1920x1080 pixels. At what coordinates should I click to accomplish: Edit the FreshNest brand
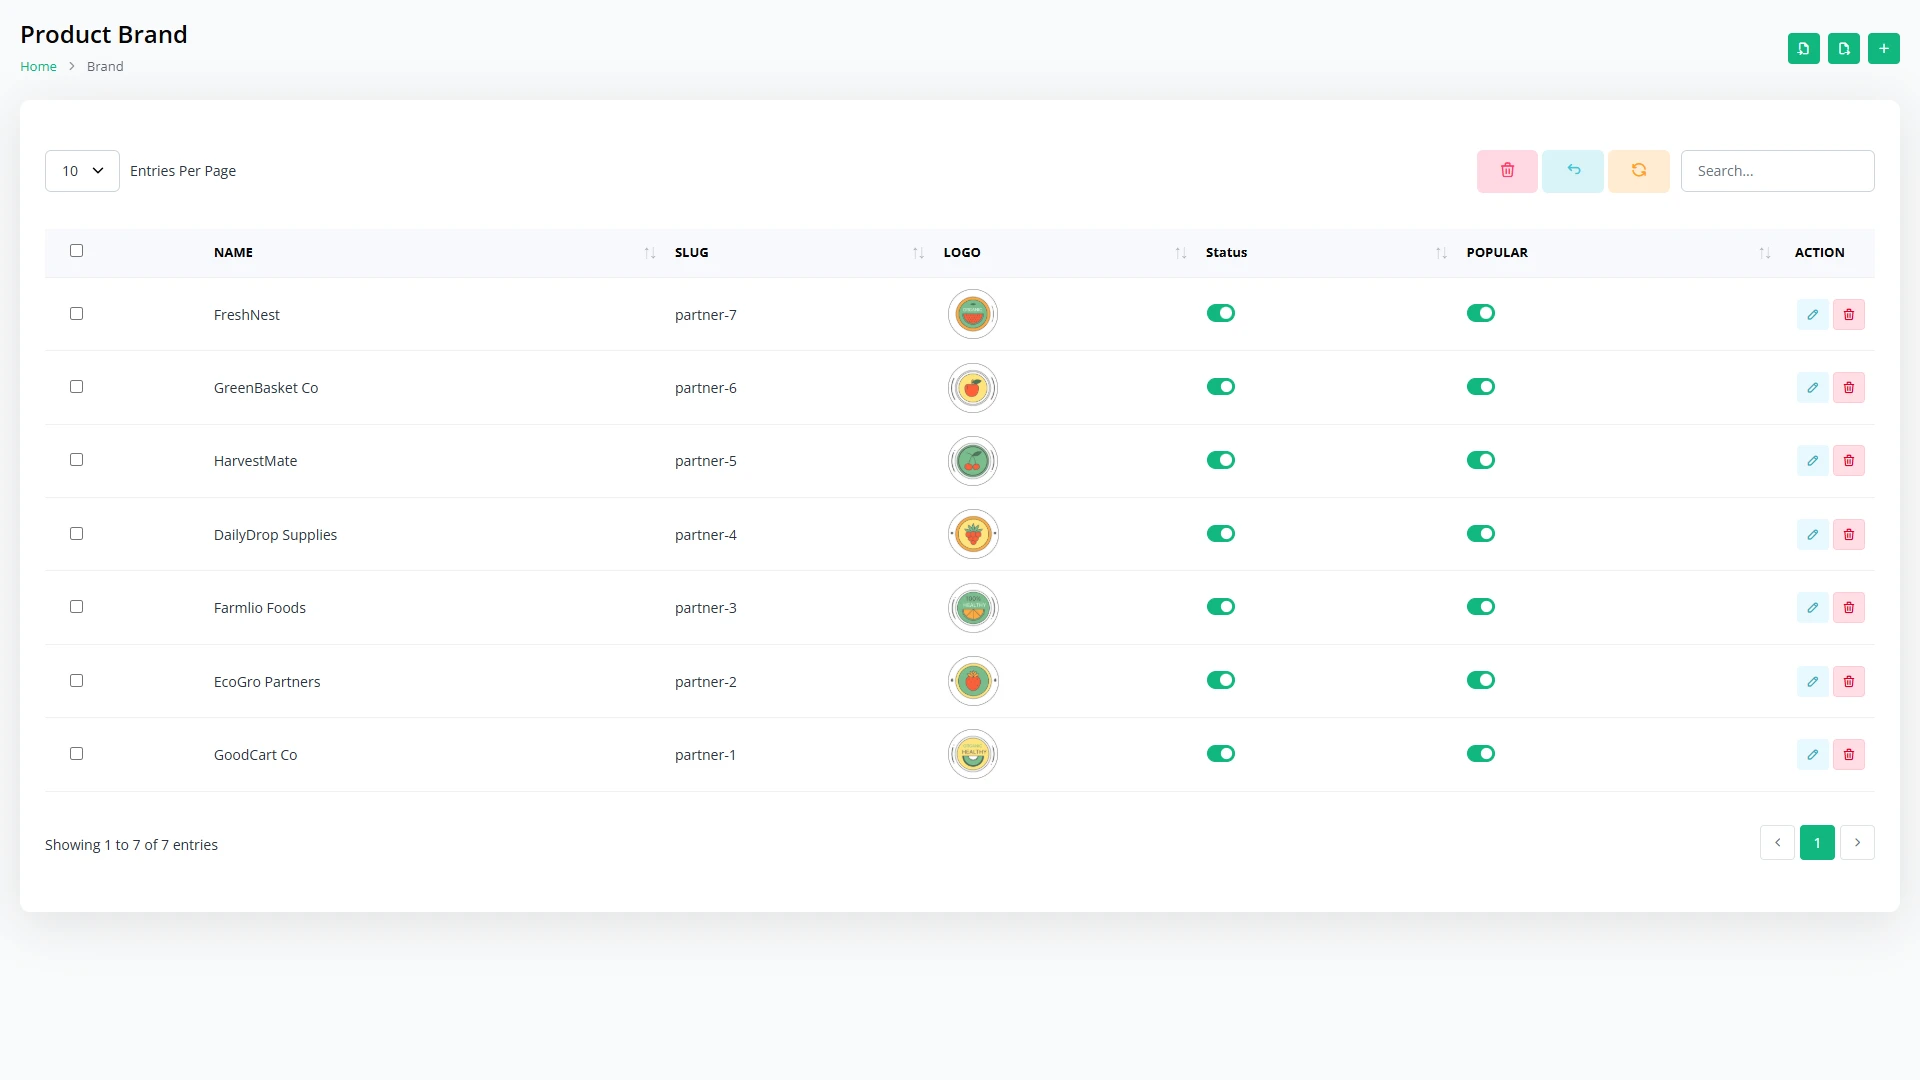(x=1812, y=315)
